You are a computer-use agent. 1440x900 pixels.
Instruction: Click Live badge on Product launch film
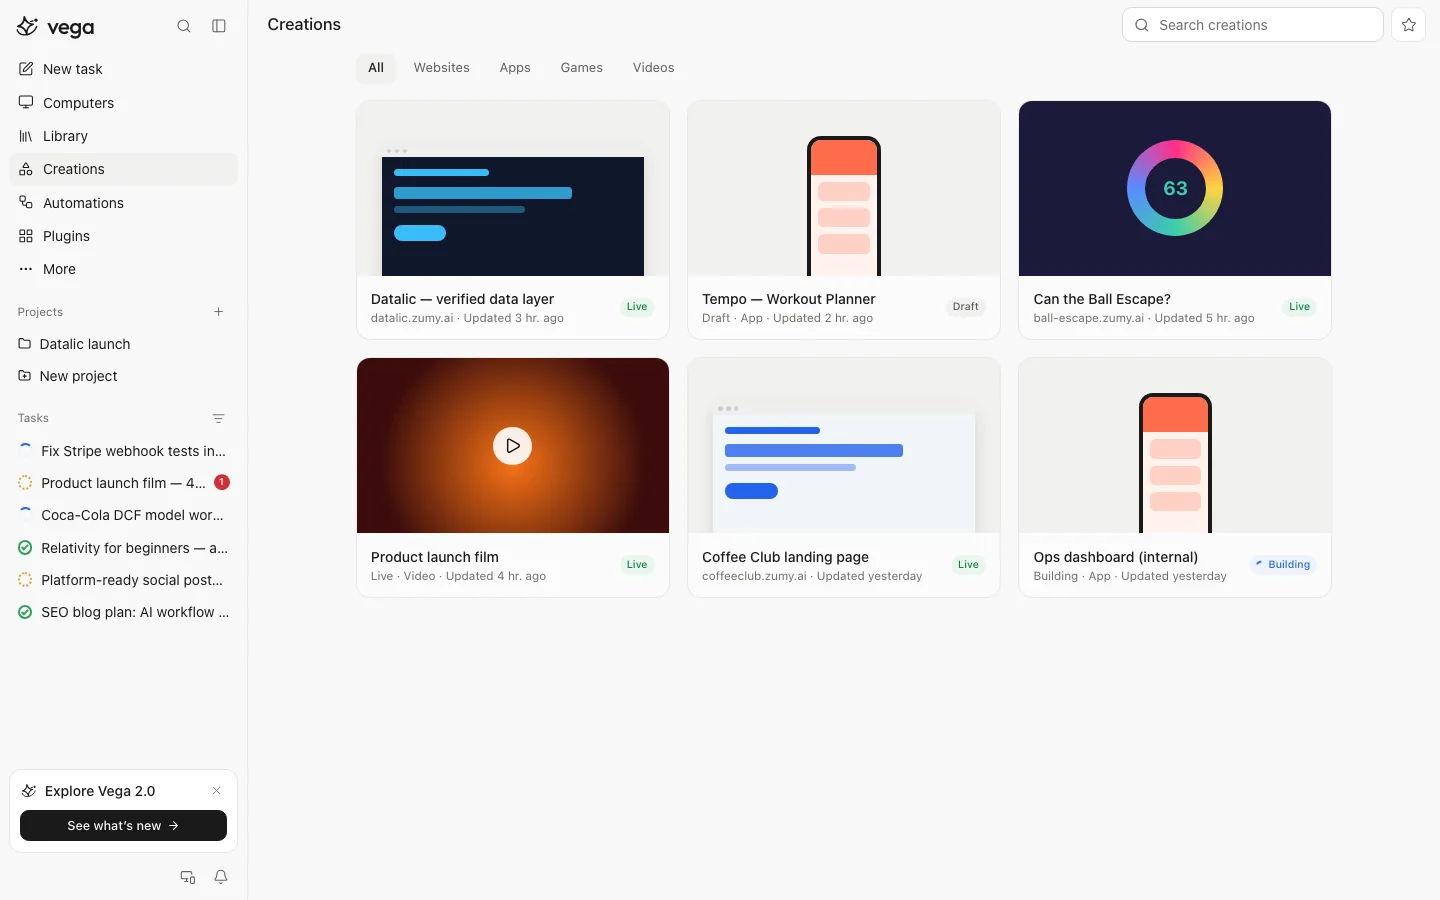[x=637, y=565]
